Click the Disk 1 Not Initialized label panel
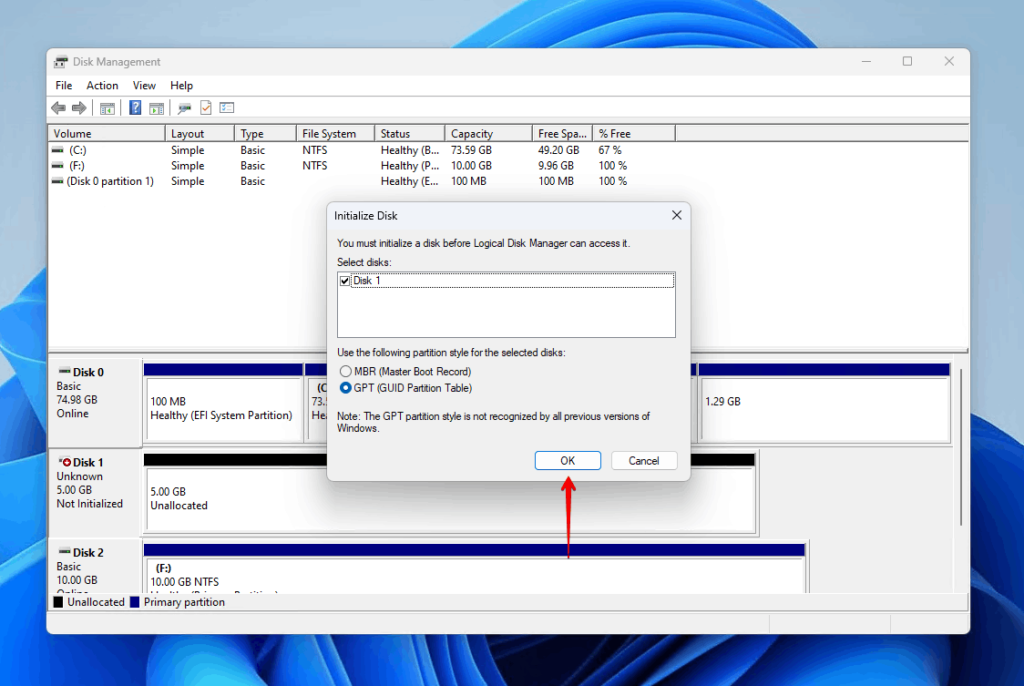The width and height of the screenshot is (1024, 686). pyautogui.click(x=95, y=492)
